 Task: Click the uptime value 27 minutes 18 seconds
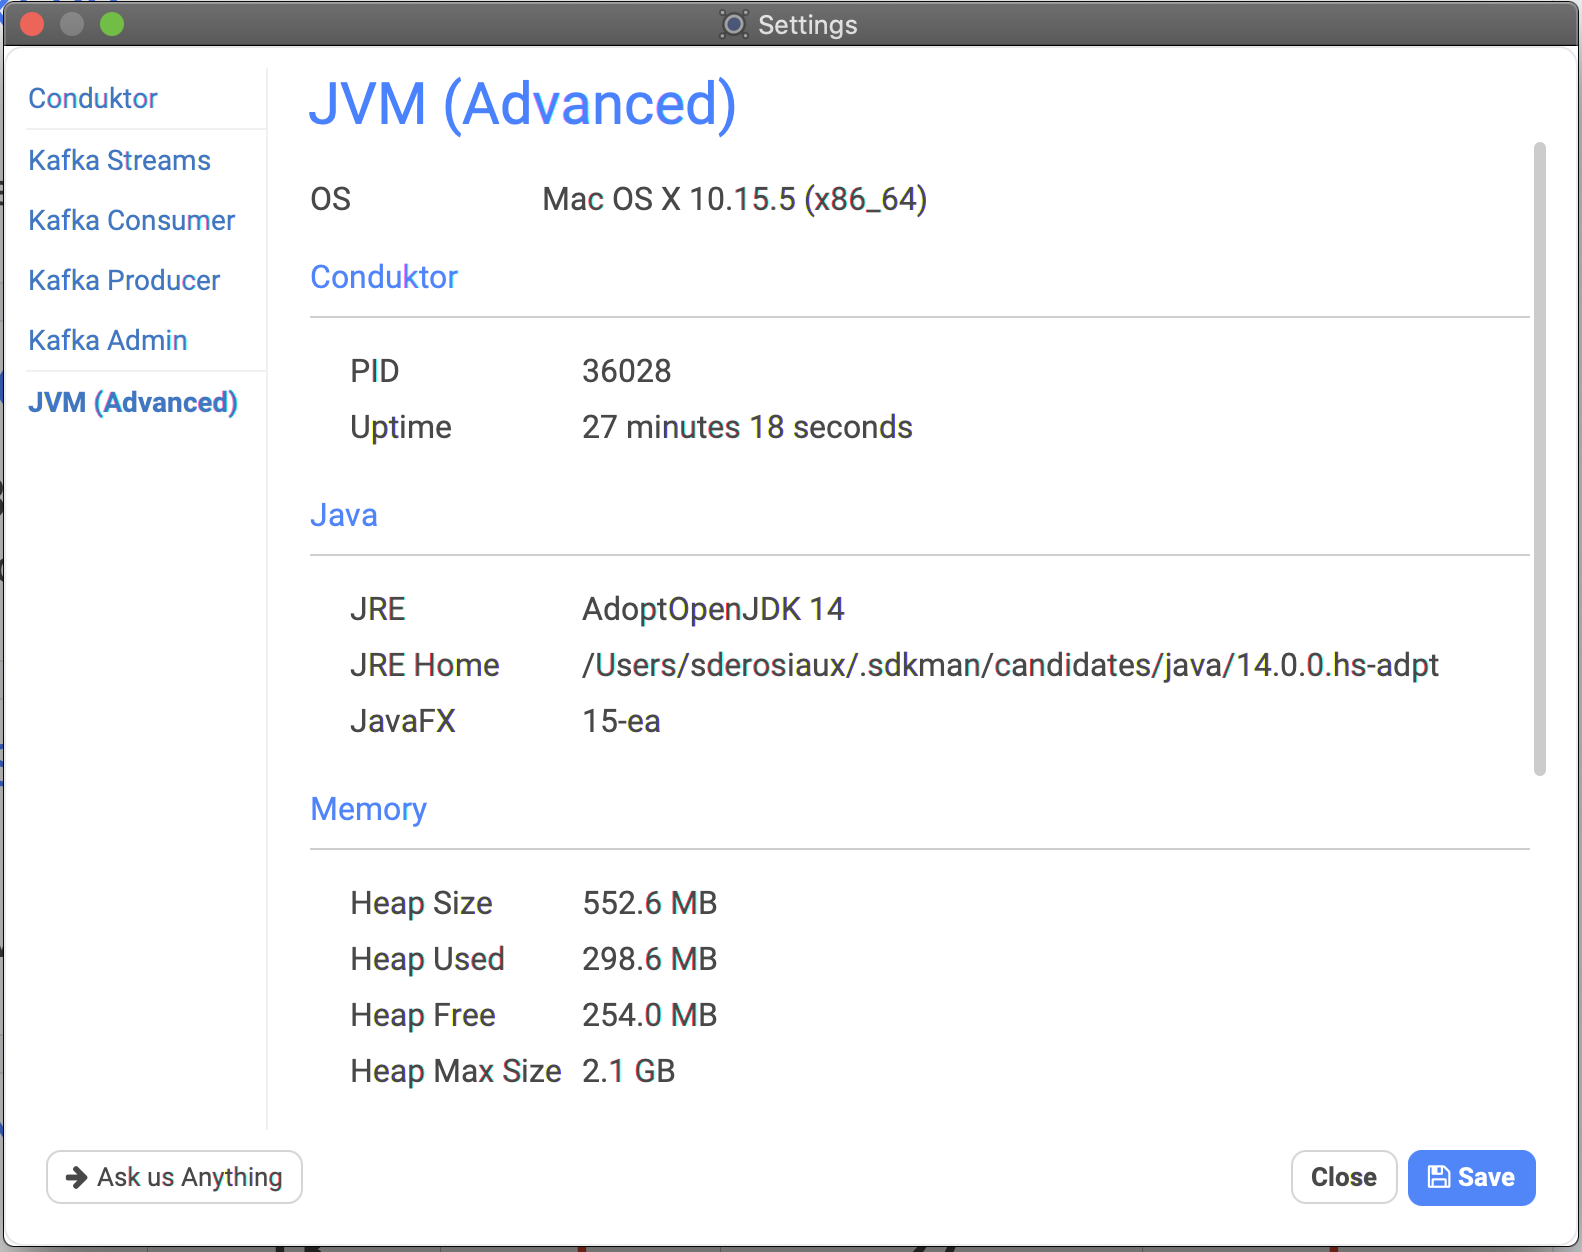[747, 427]
